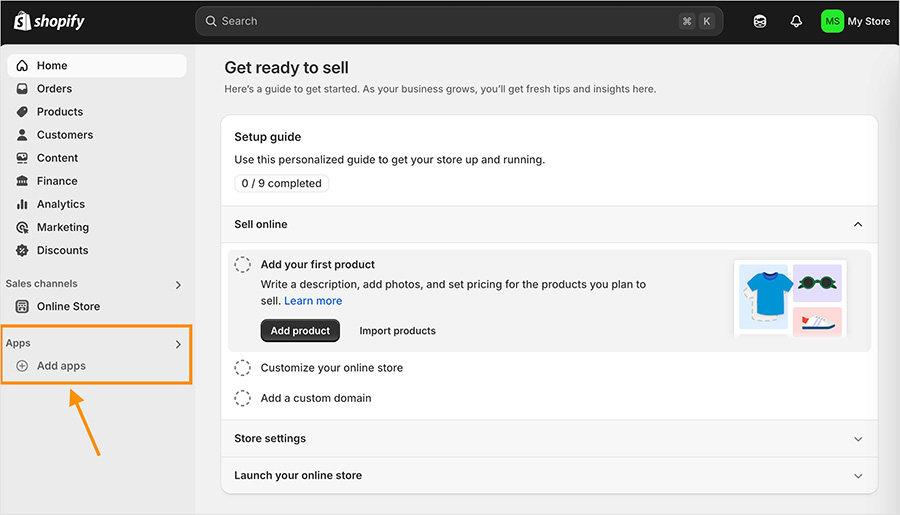Click the product illustration thumbnail

[x=790, y=299]
